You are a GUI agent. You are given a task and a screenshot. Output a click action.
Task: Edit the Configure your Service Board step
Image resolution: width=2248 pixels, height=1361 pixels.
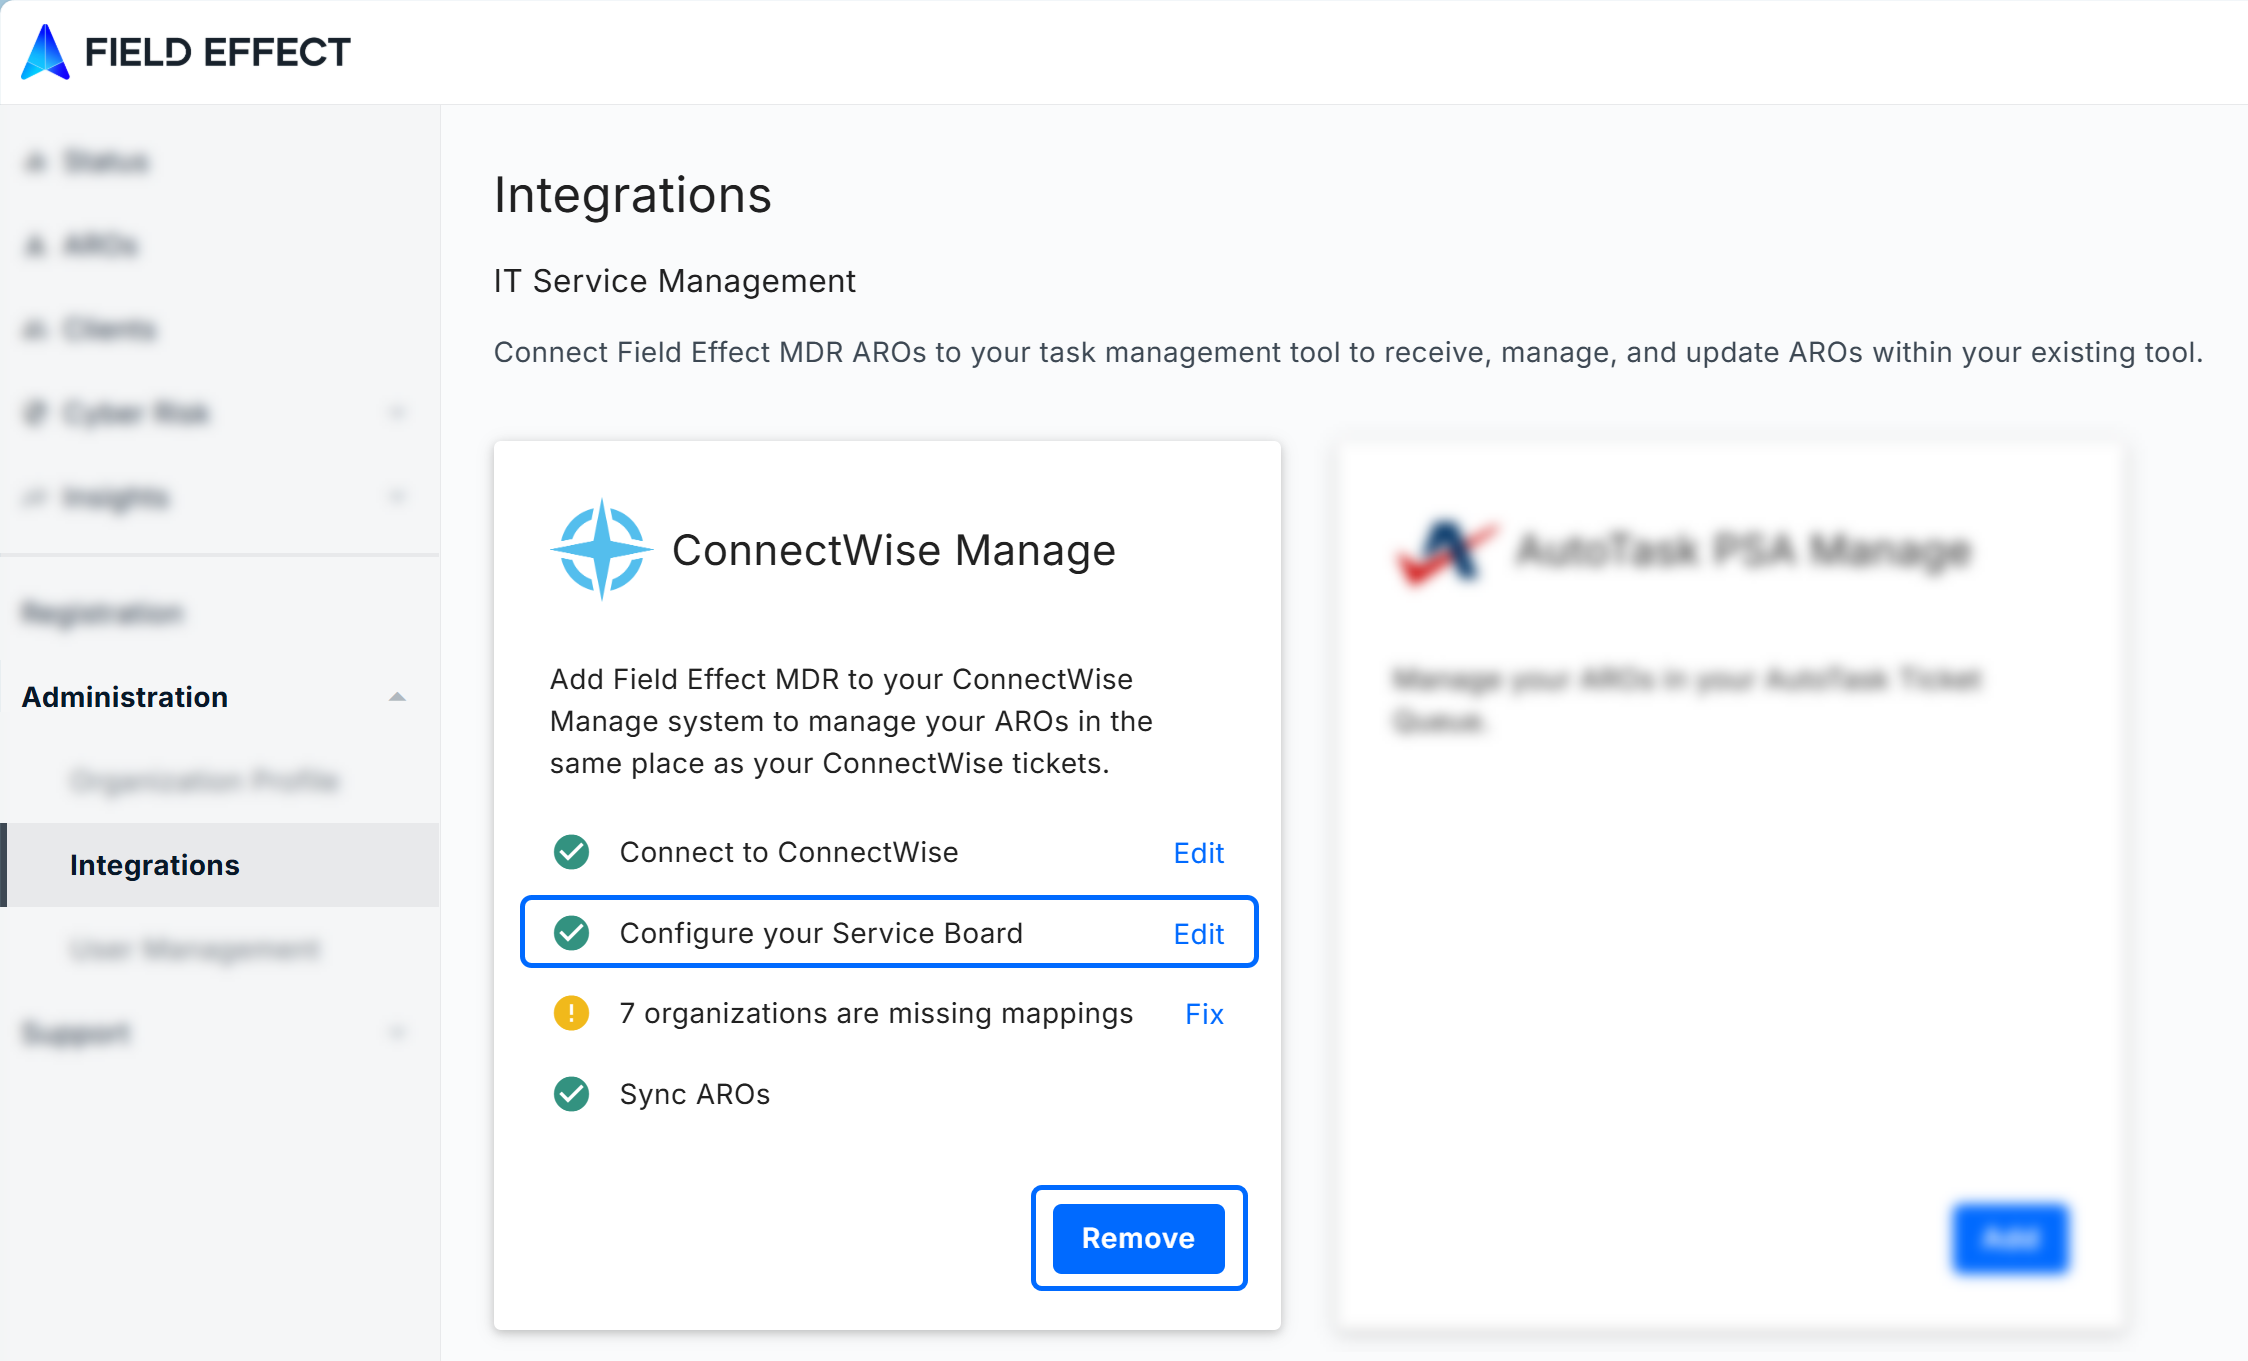coord(1198,934)
